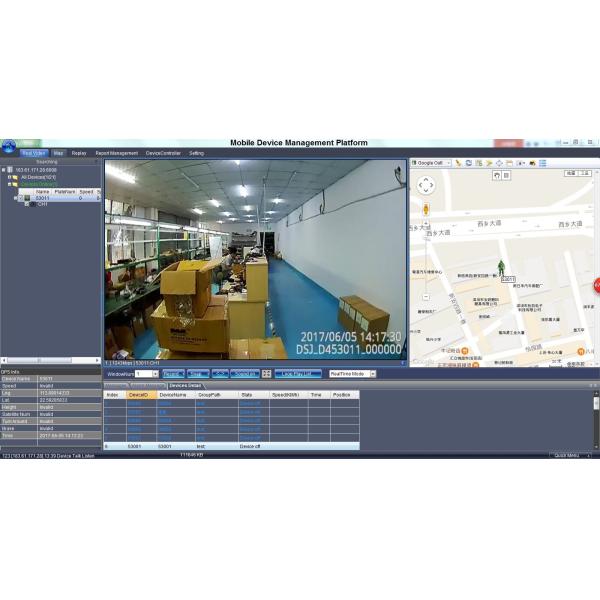This screenshot has height=600, width=600.
Task: Open the small dropdown tool on map toolbar
Action: 521,163
